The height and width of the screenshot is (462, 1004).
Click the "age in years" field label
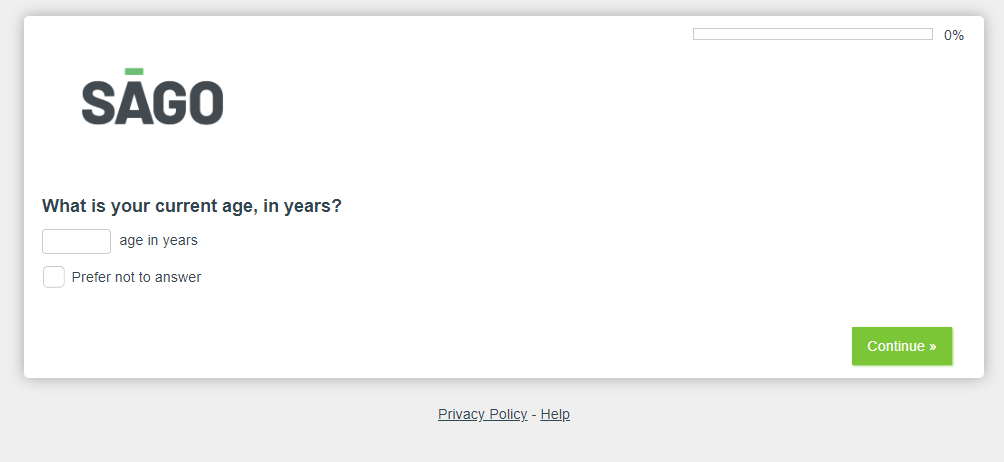point(158,240)
